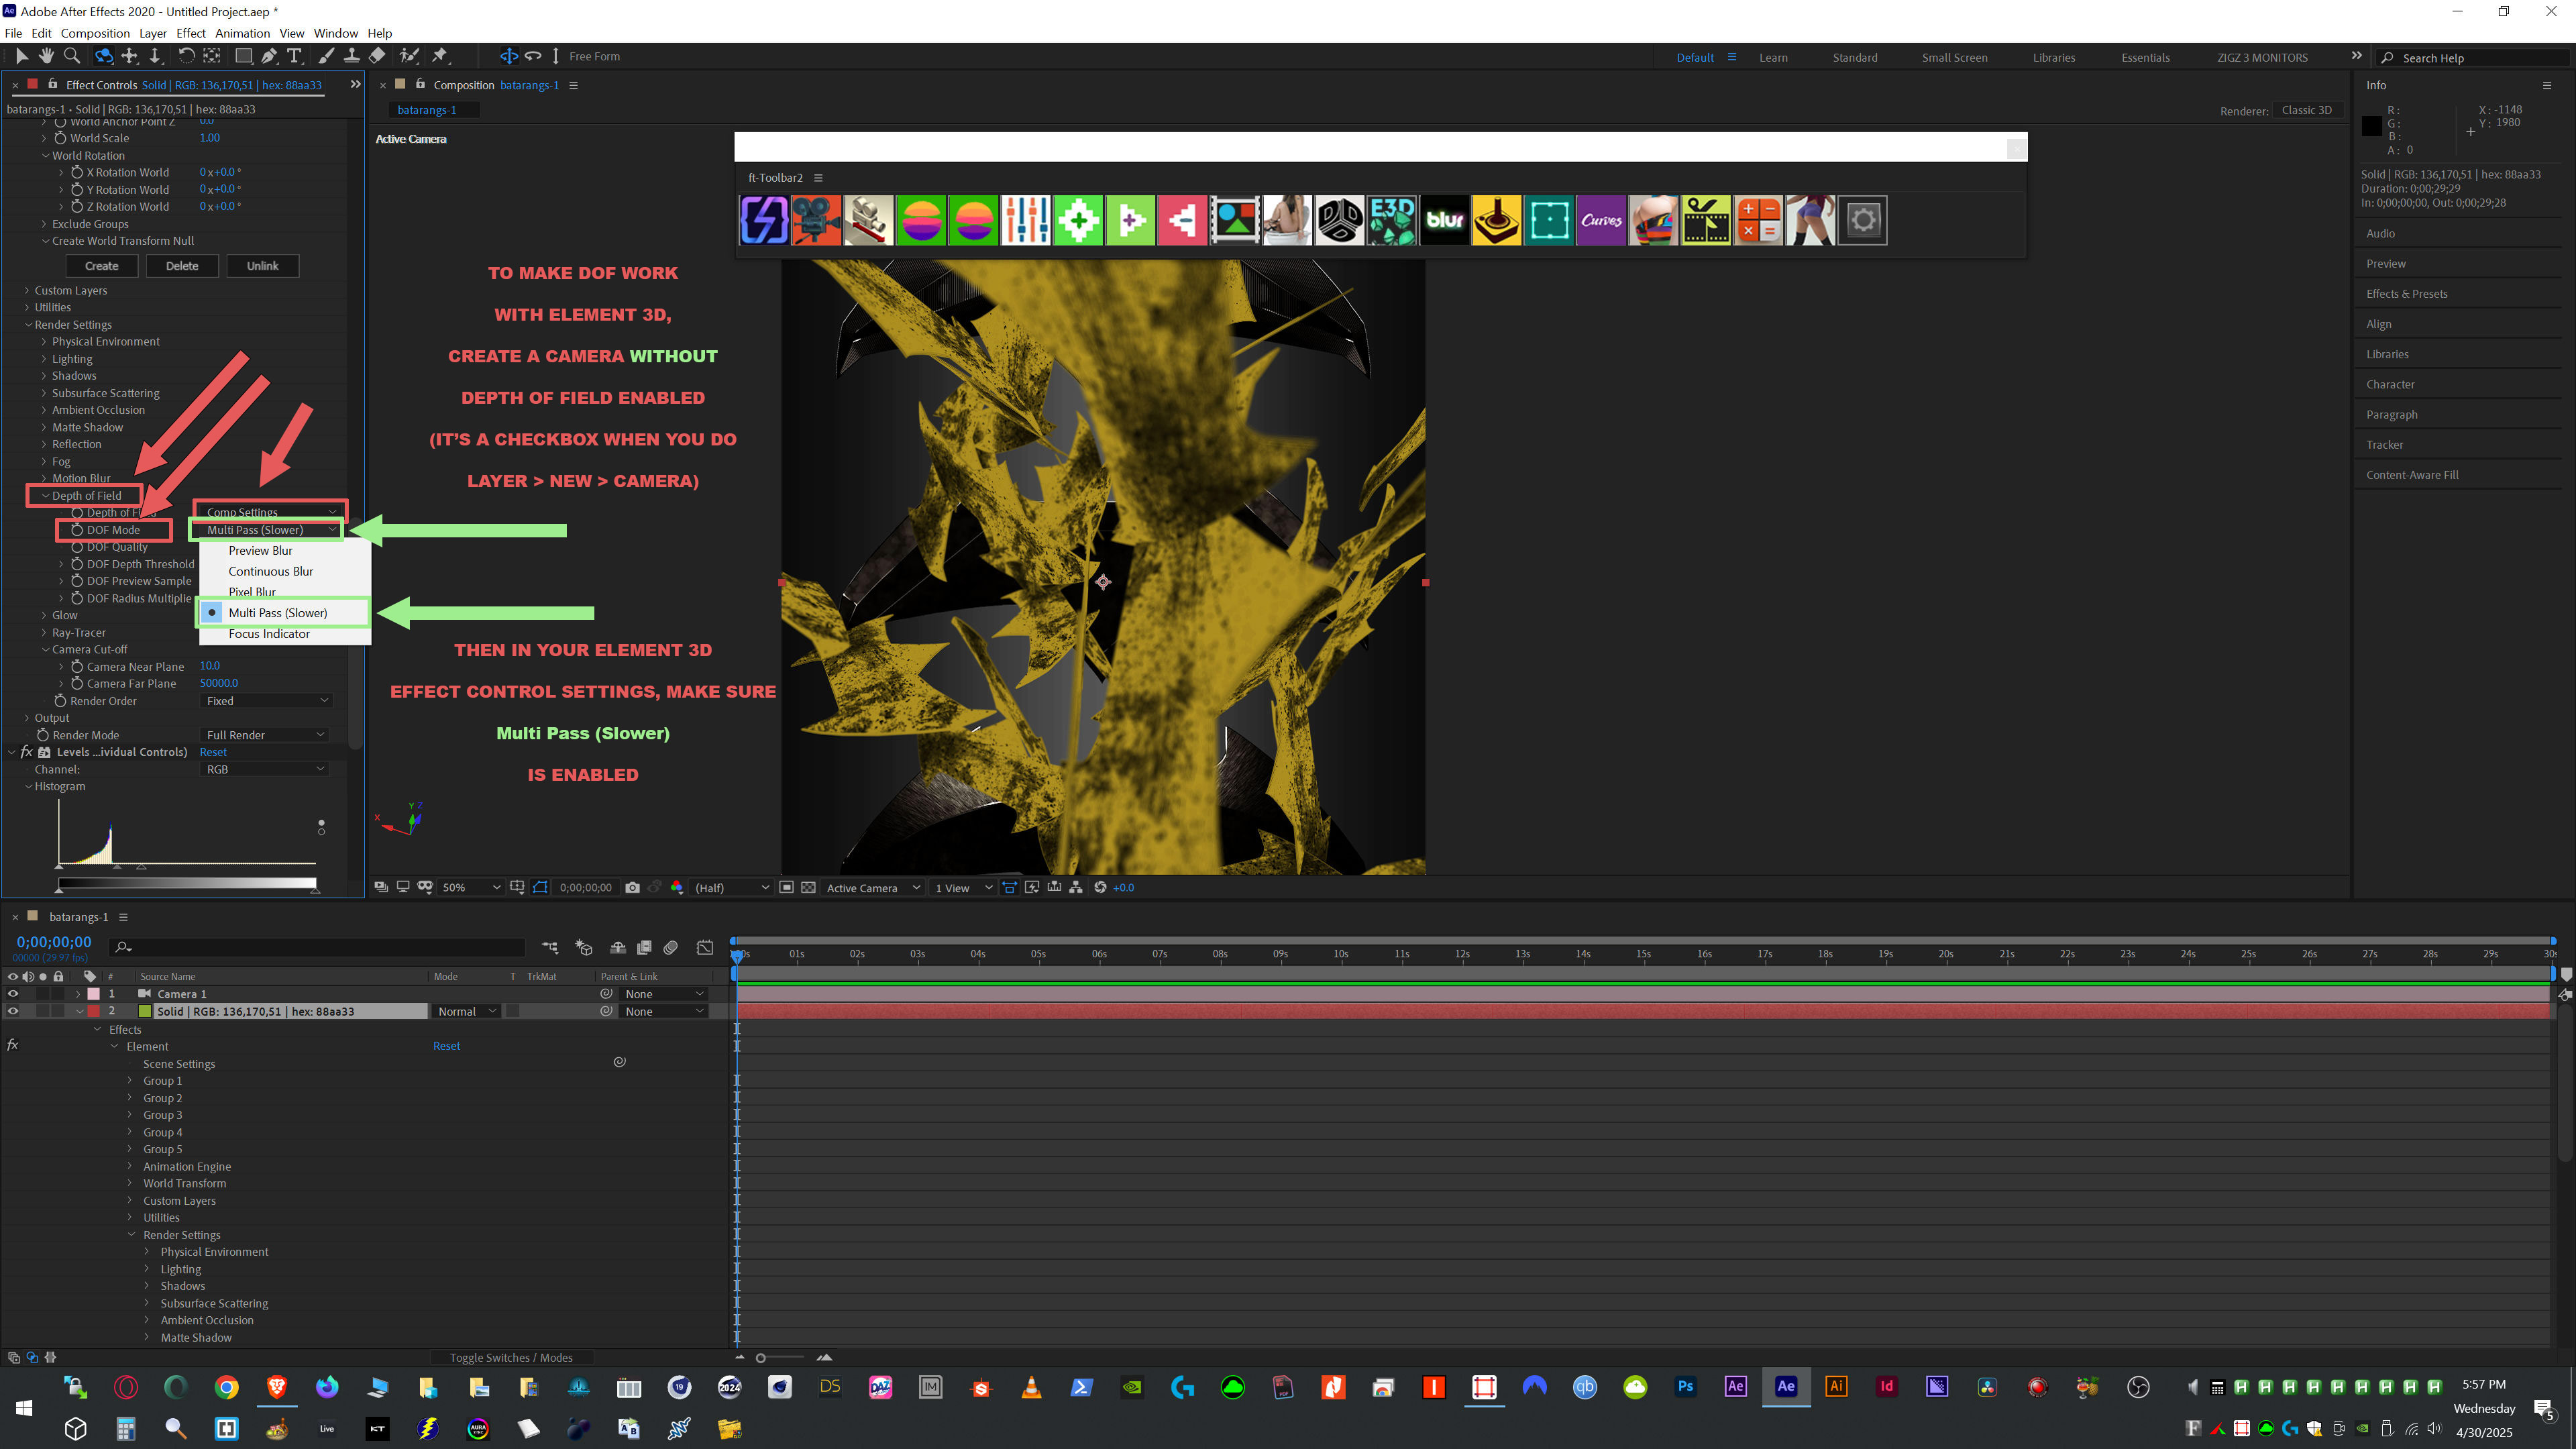Screen dimensions: 2576x1449
Task: Switch to the Small Screen workspace
Action: tap(1954, 57)
